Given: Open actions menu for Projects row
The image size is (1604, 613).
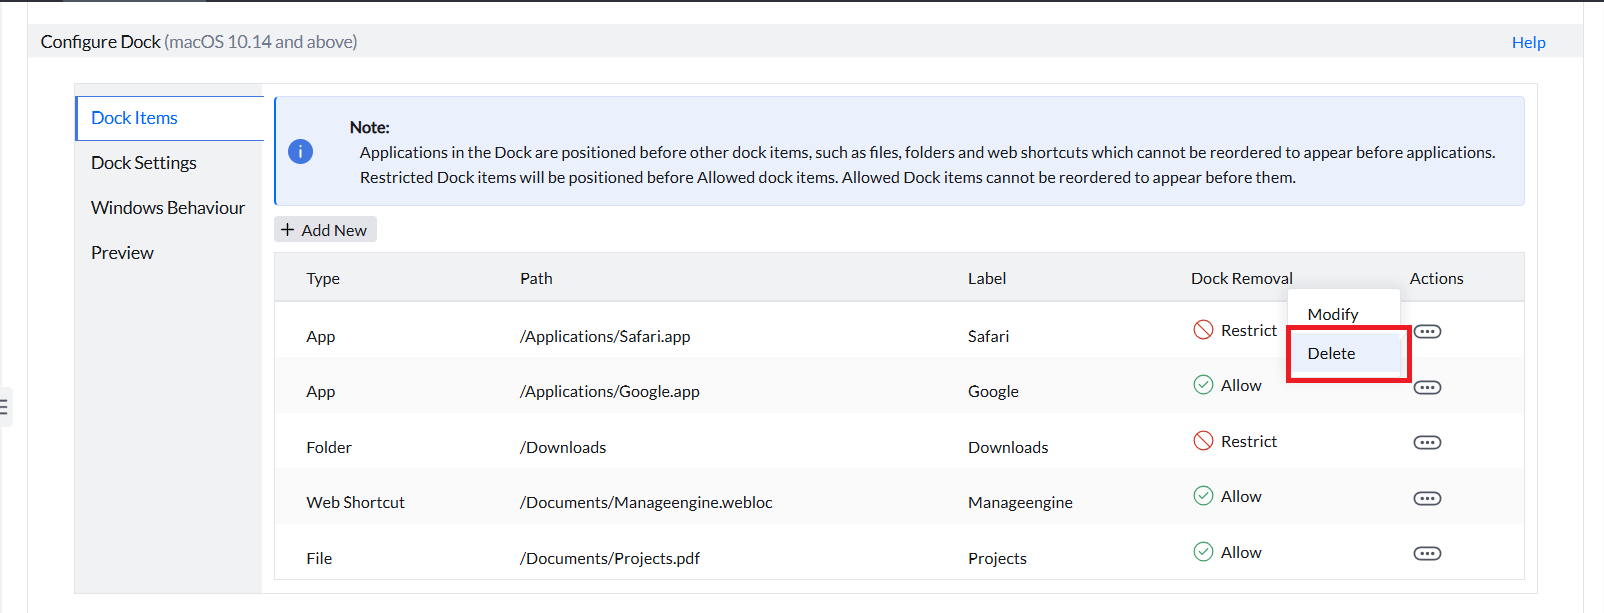Looking at the screenshot, I should click(x=1427, y=554).
